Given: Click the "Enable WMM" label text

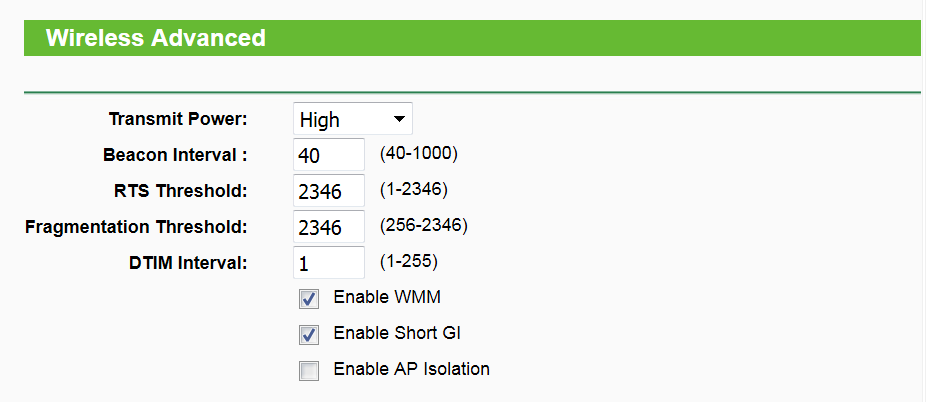Looking at the screenshot, I should pyautogui.click(x=387, y=297).
